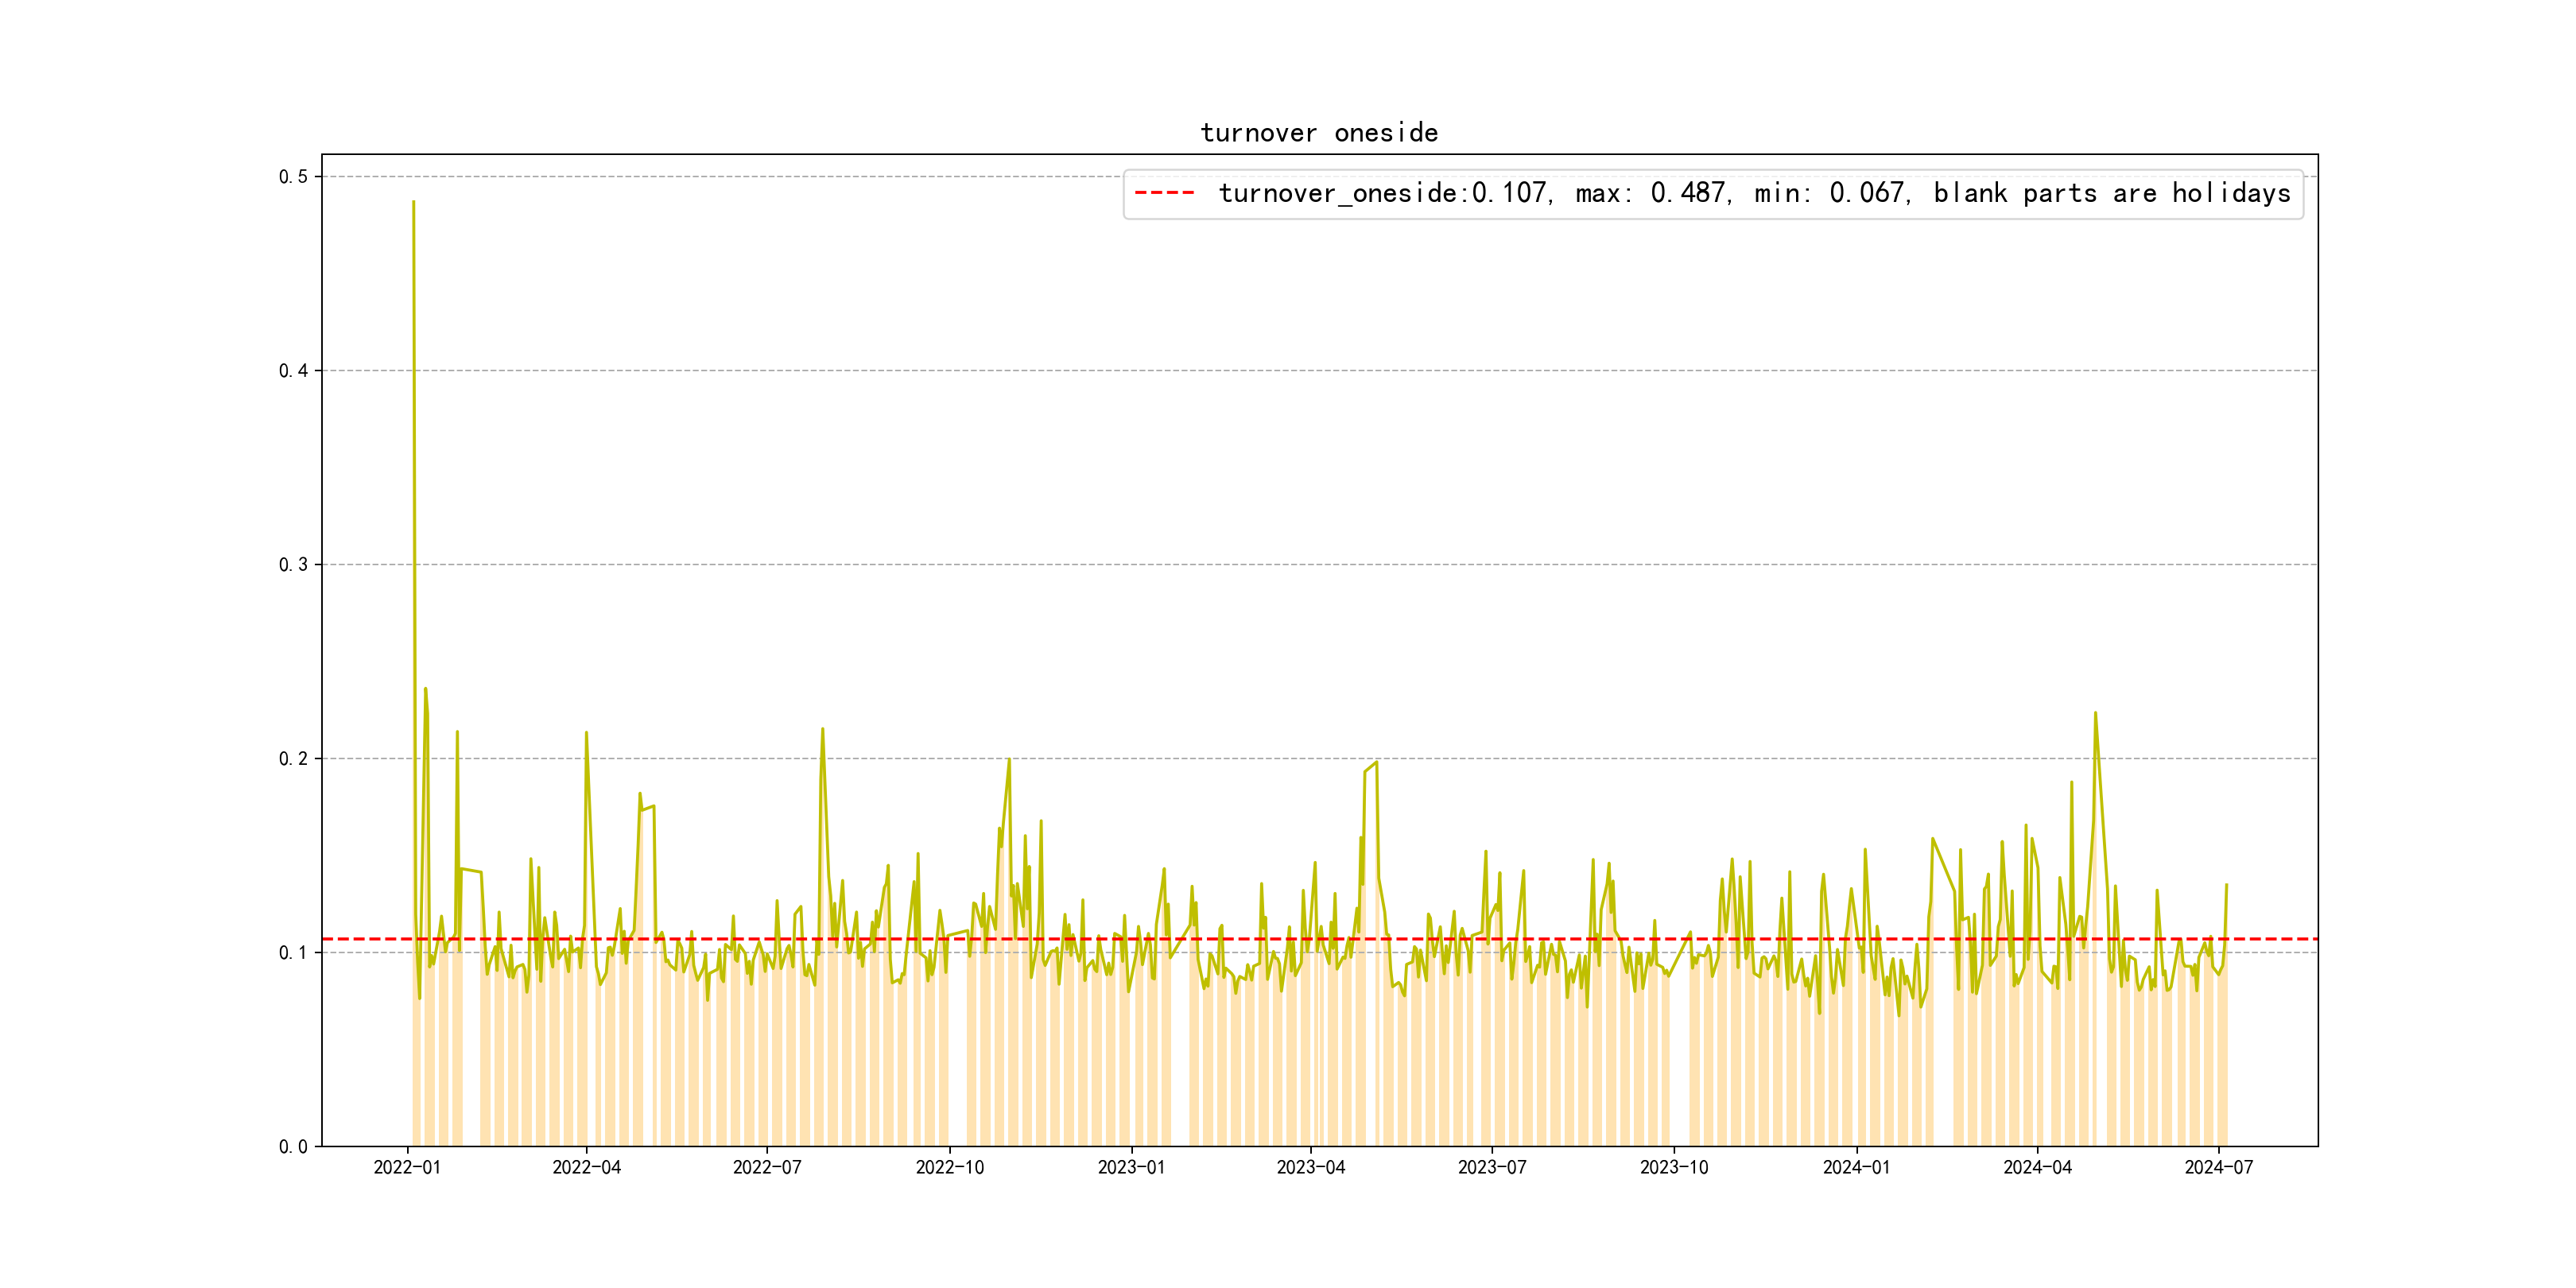Click the 2022-07 x-axis tick label
2576x1288 pixels.
tap(767, 1168)
